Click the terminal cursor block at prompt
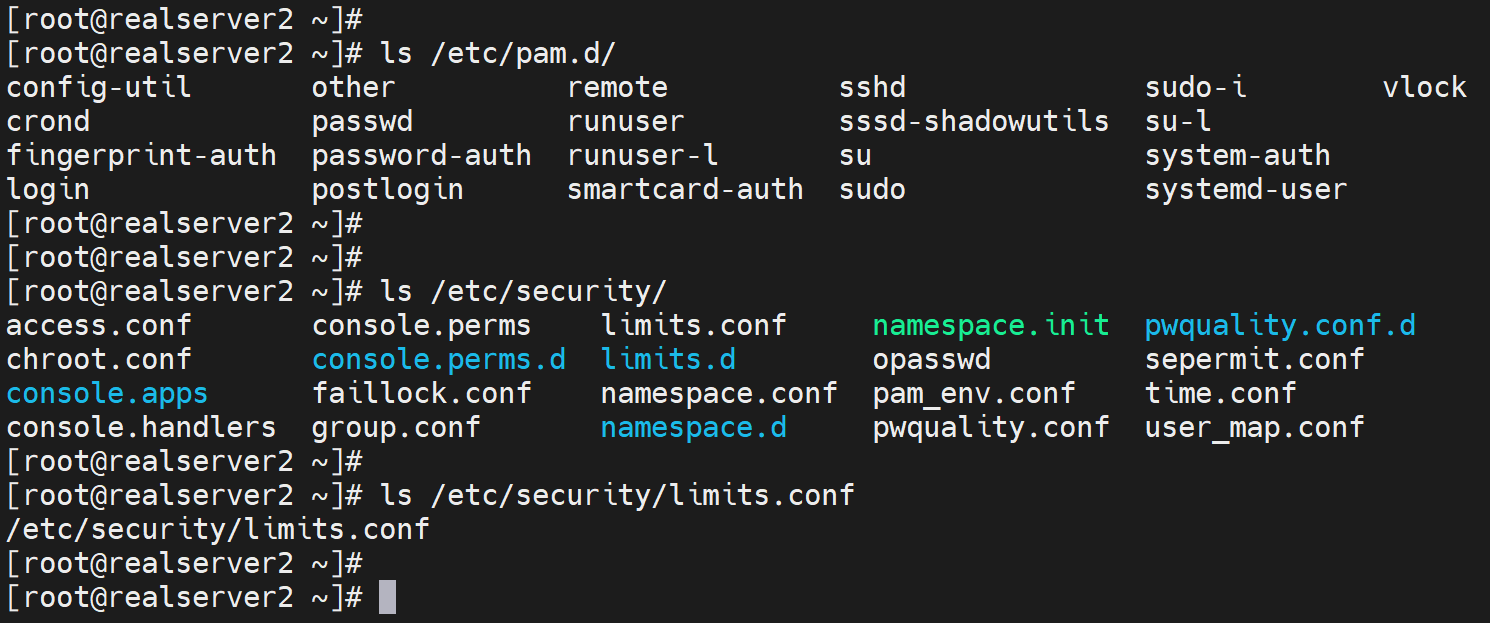 pos(388,598)
